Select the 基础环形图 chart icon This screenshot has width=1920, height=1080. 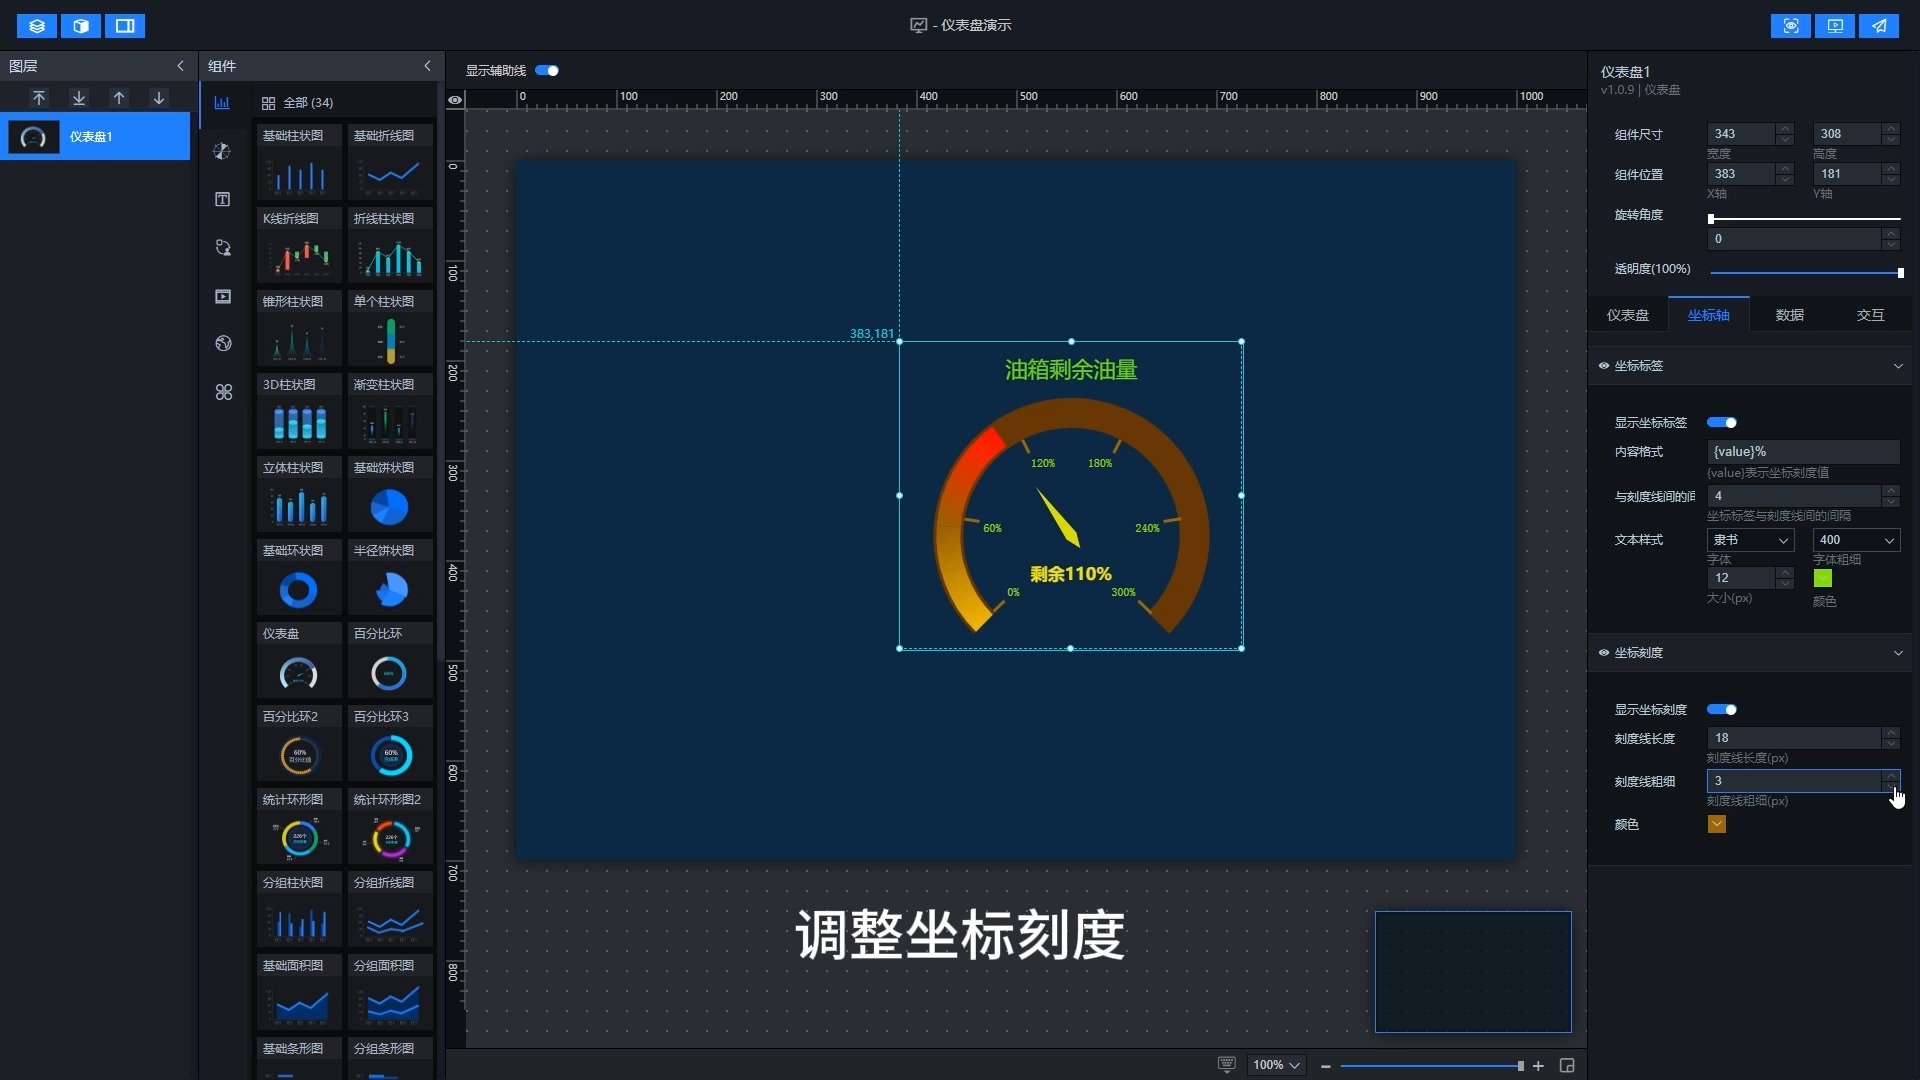point(297,589)
